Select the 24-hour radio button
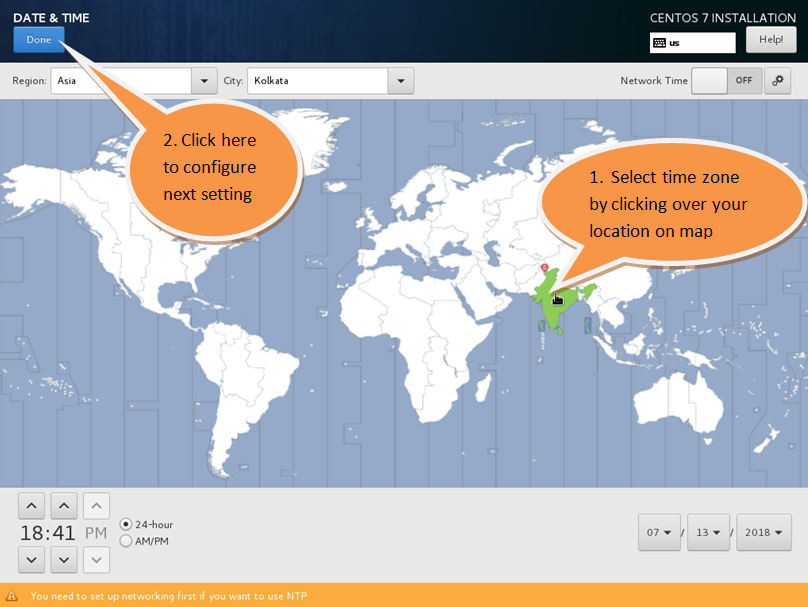The image size is (808, 607). tap(126, 524)
